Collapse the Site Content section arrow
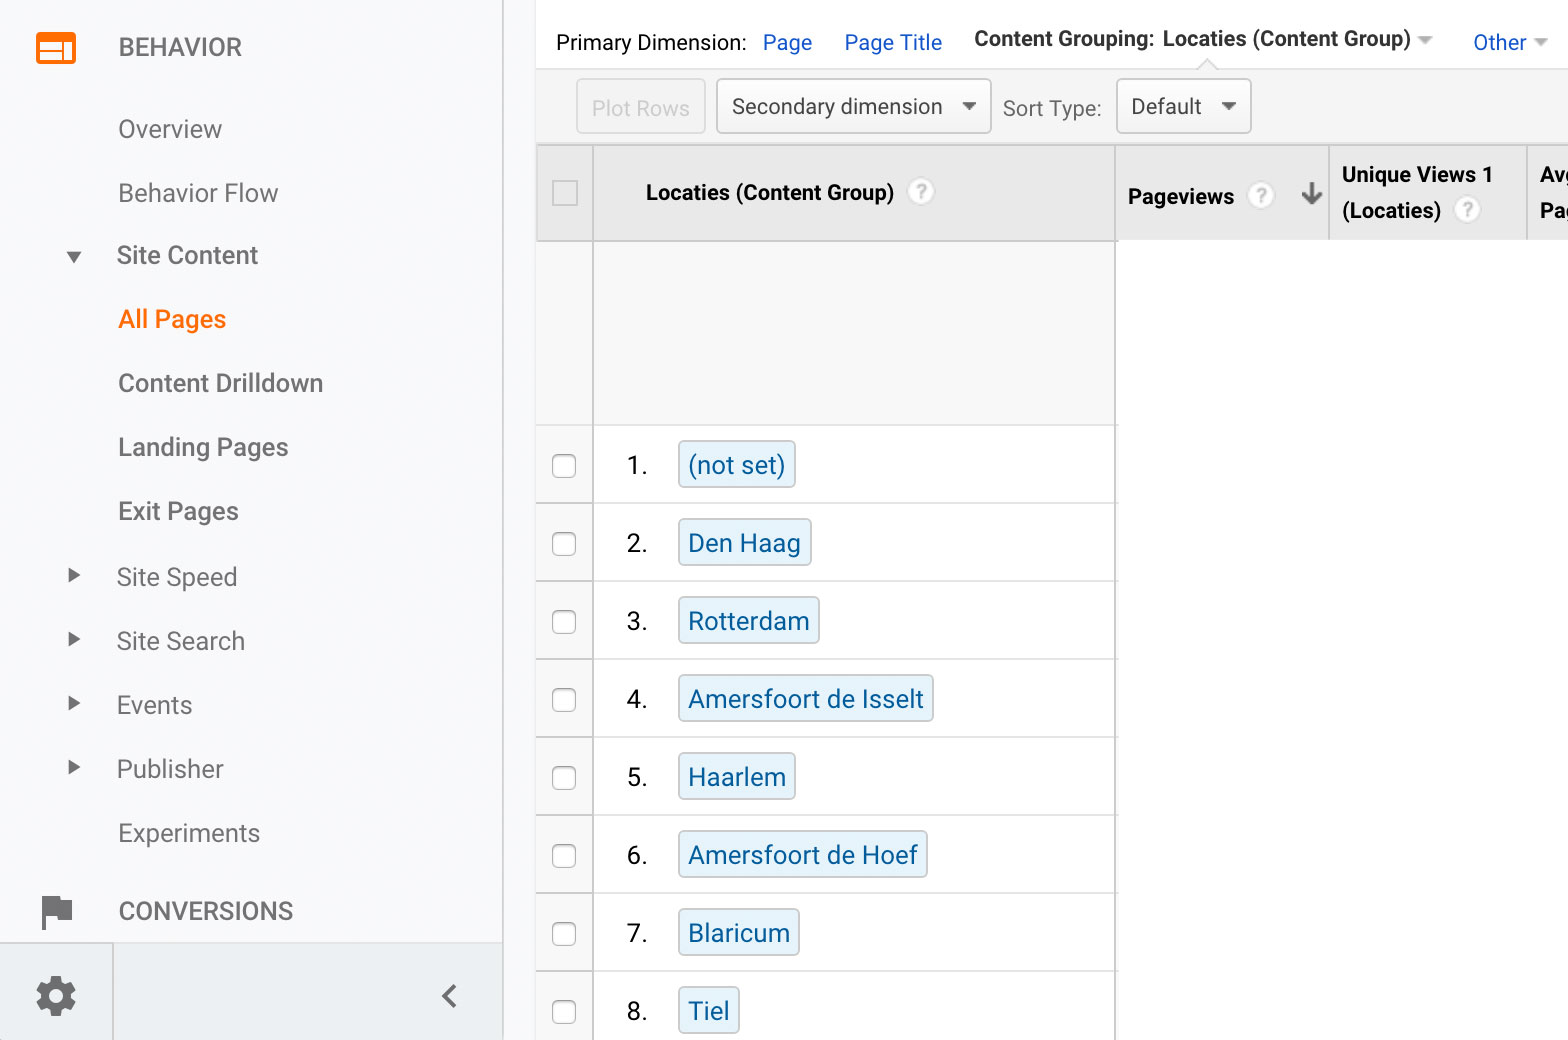The width and height of the screenshot is (1568, 1040). click(x=74, y=257)
